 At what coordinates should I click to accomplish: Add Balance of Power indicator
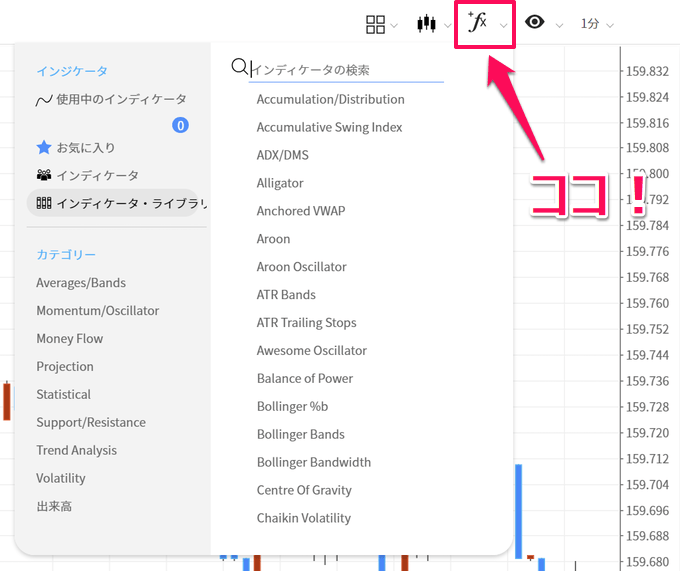click(305, 378)
